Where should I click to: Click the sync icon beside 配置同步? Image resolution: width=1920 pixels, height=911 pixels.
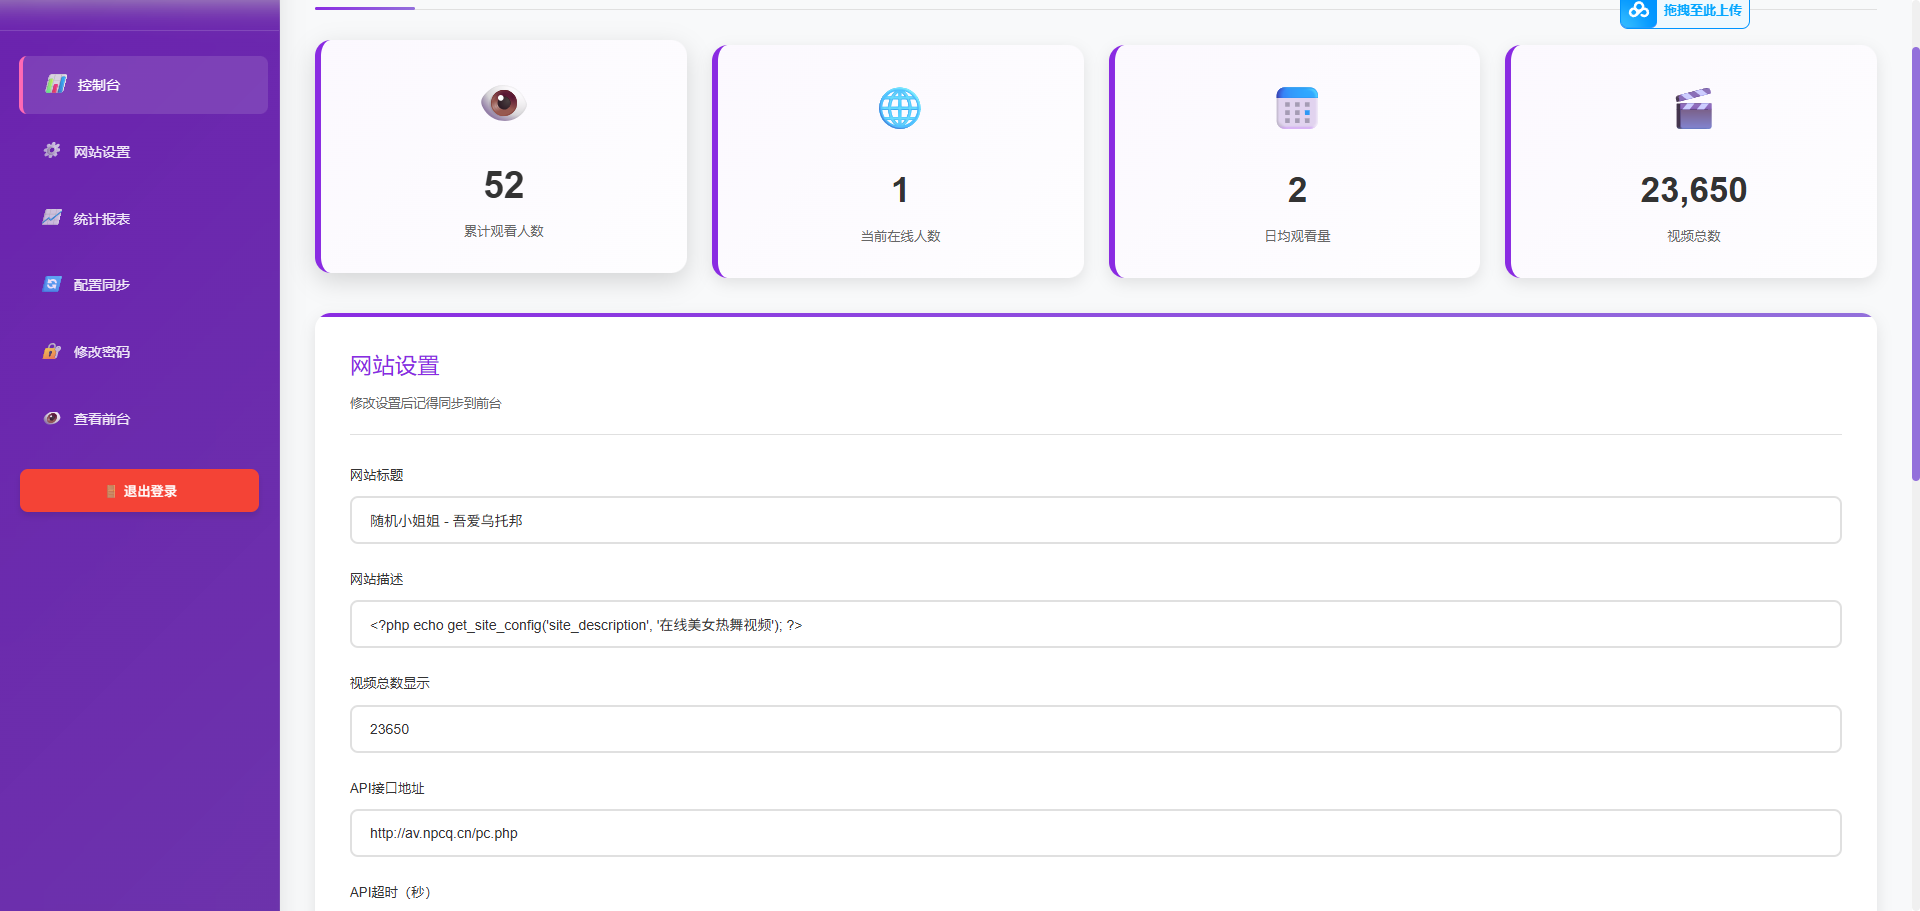coord(52,284)
